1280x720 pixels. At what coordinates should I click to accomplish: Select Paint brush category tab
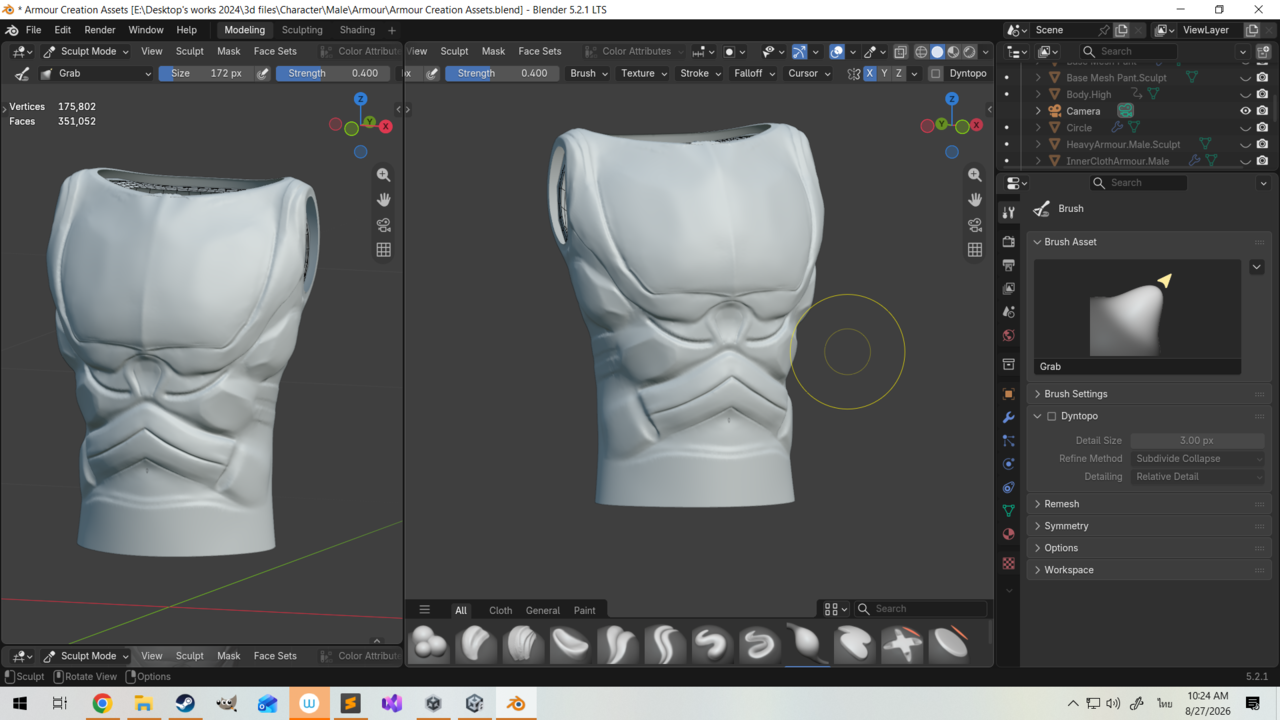[x=584, y=610]
